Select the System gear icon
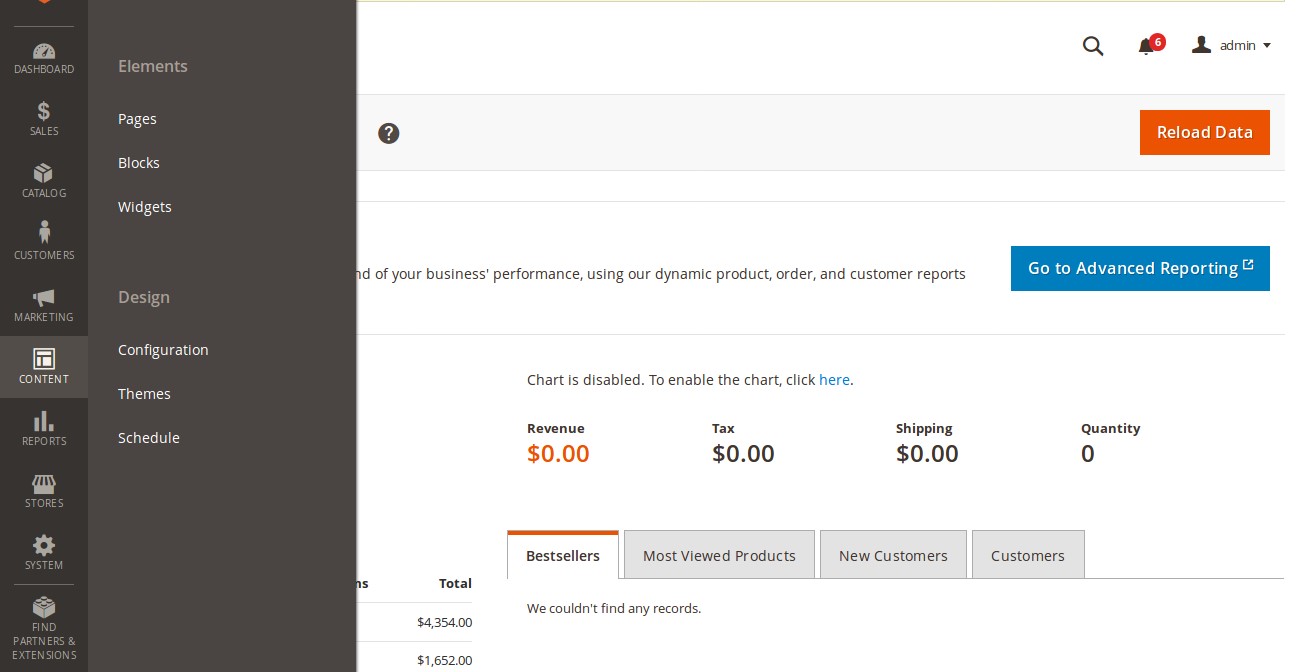The height and width of the screenshot is (672, 1308). pyautogui.click(x=44, y=552)
